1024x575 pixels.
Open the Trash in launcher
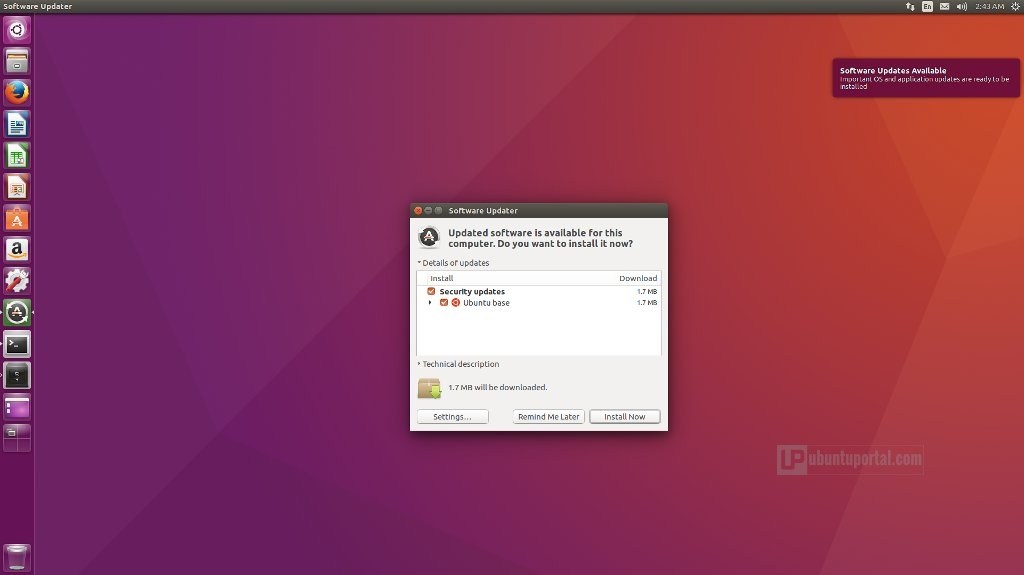(x=17, y=557)
